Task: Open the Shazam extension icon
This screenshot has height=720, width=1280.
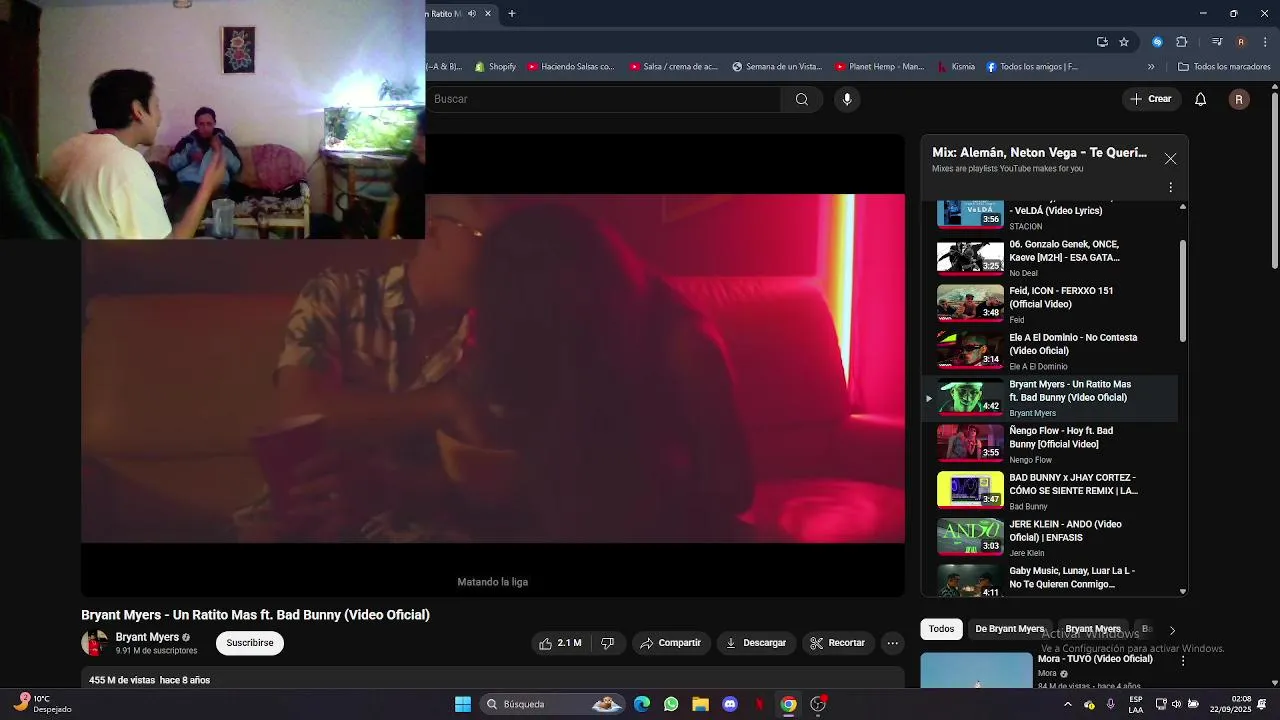Action: (1157, 42)
